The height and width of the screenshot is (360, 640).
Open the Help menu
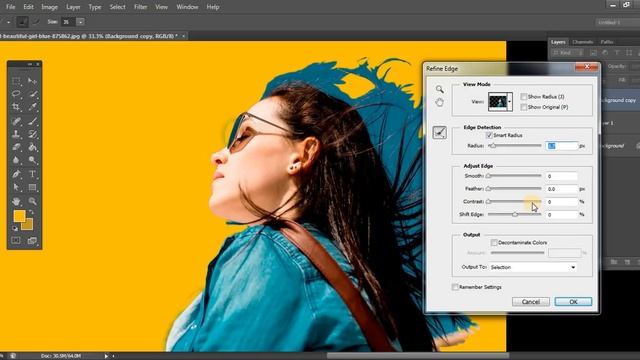coord(213,7)
